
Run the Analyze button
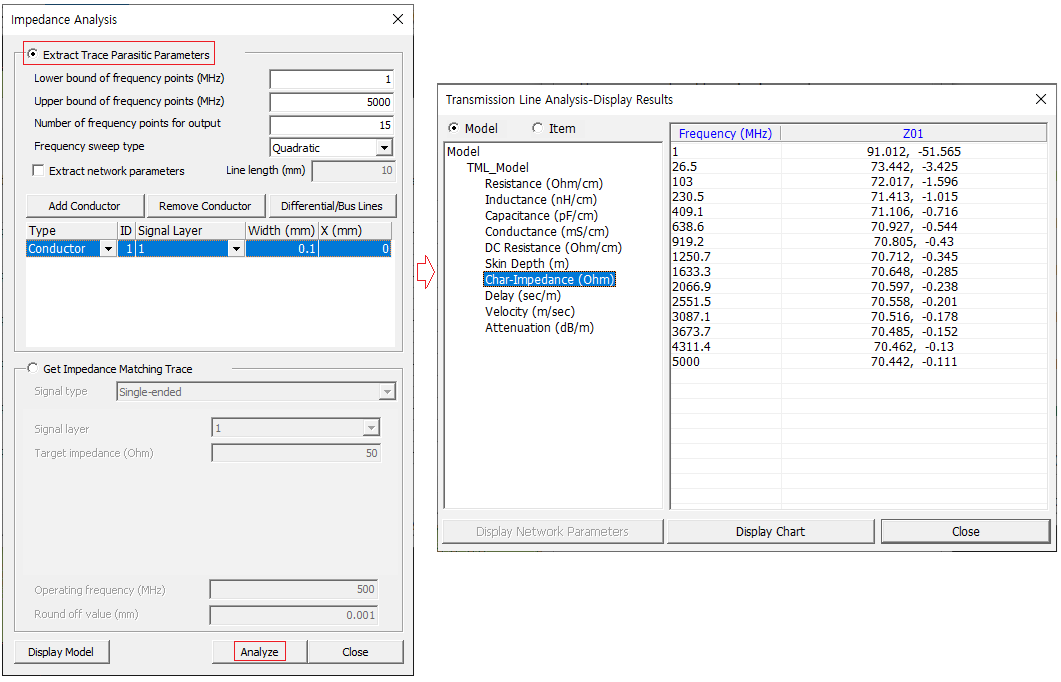259,652
